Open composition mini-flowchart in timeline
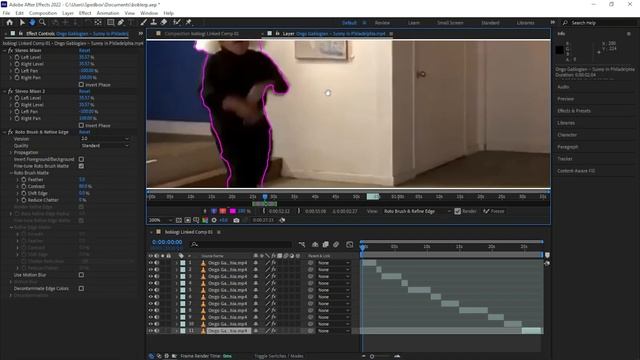This screenshot has width=640, height=360. click(x=302, y=244)
